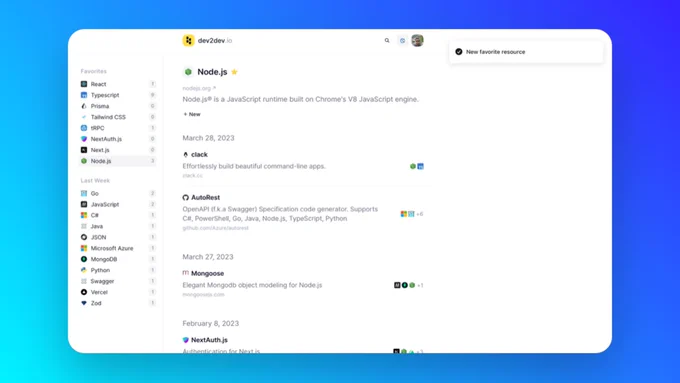Open Java under Last Week
Image resolution: width=680 pixels, height=383 pixels.
[x=118, y=226]
